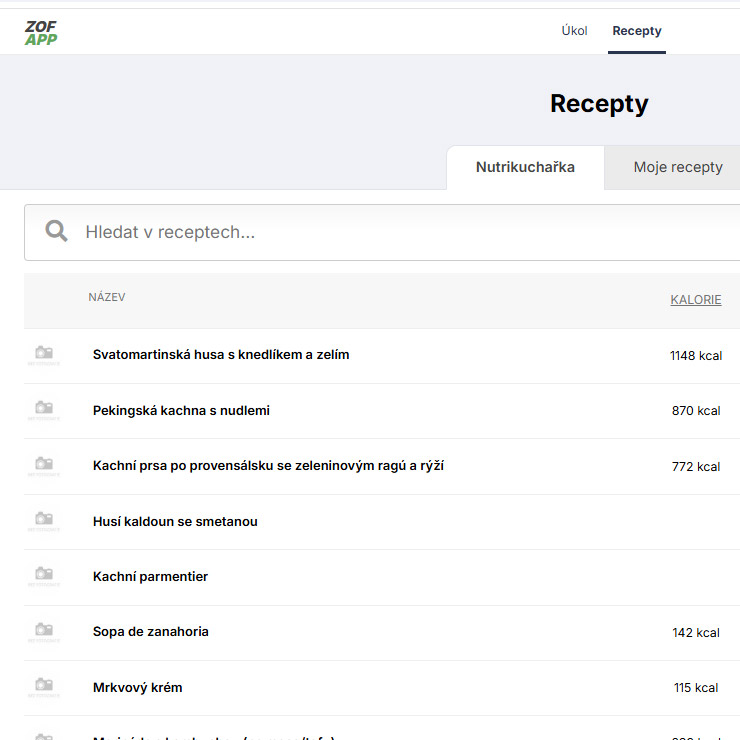Viewport: 740px width, 740px height.
Task: Open Svatomartinská husa placeholder photo
Action: click(x=44, y=355)
